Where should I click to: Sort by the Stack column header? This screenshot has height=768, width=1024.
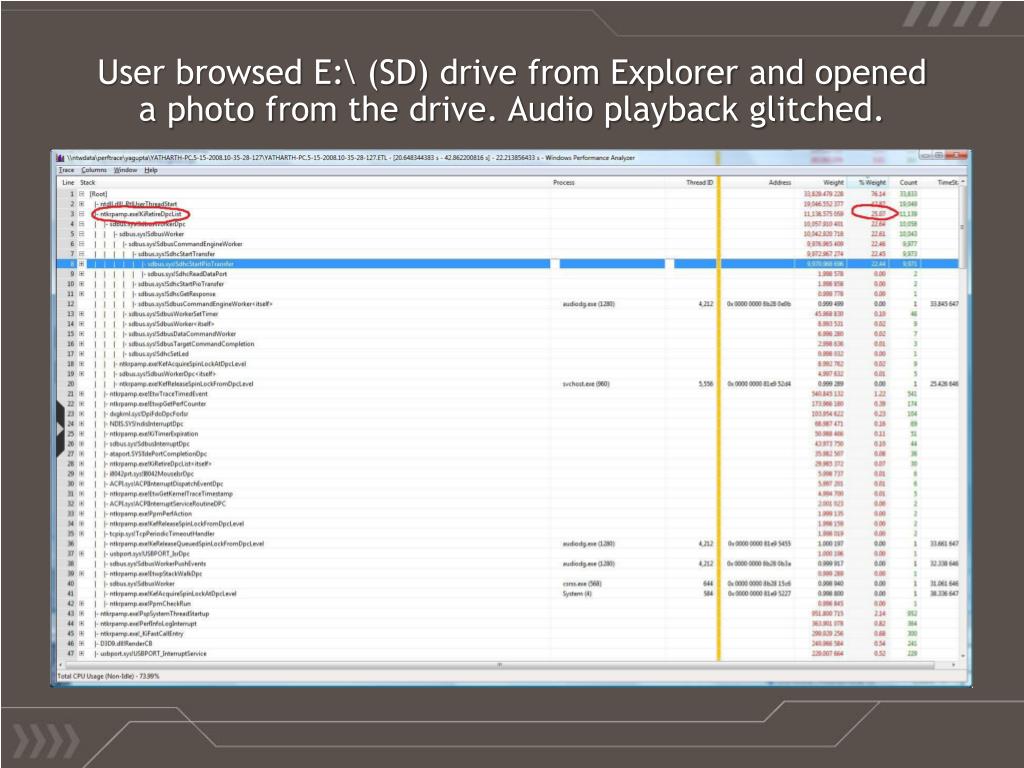click(x=88, y=183)
